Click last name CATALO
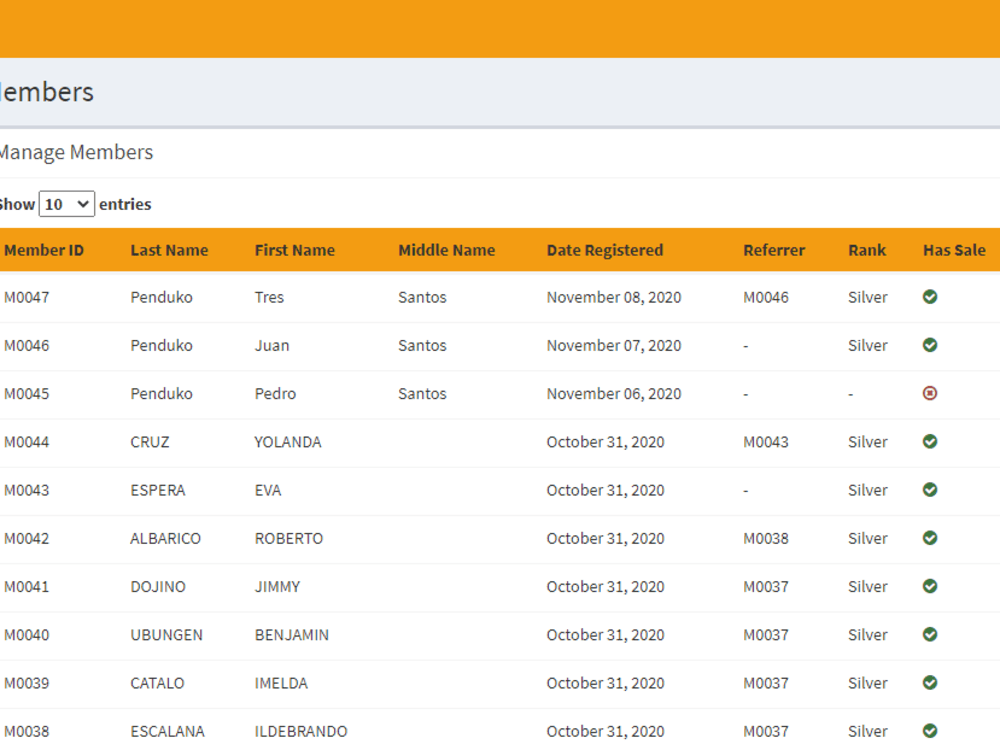 pos(157,683)
